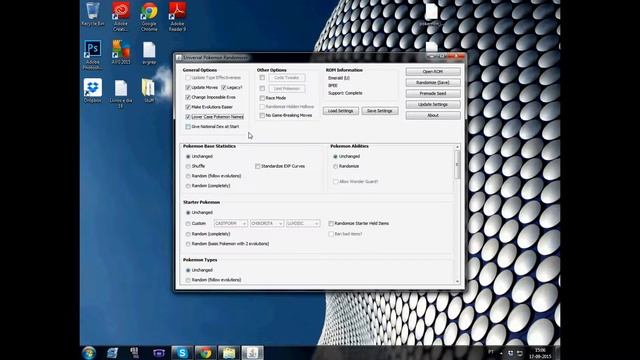The height and width of the screenshot is (360, 640).
Task: Check Randomize Starter Held Items
Action: pyautogui.click(x=331, y=223)
